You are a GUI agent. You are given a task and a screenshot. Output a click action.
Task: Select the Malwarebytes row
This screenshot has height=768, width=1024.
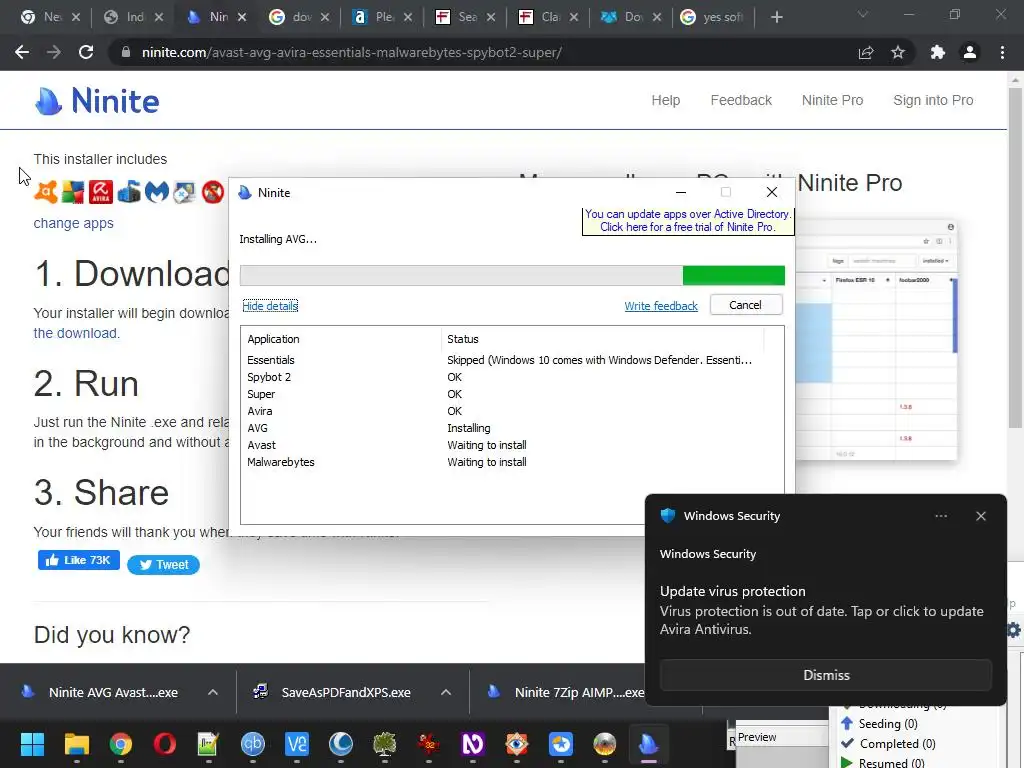click(502, 462)
